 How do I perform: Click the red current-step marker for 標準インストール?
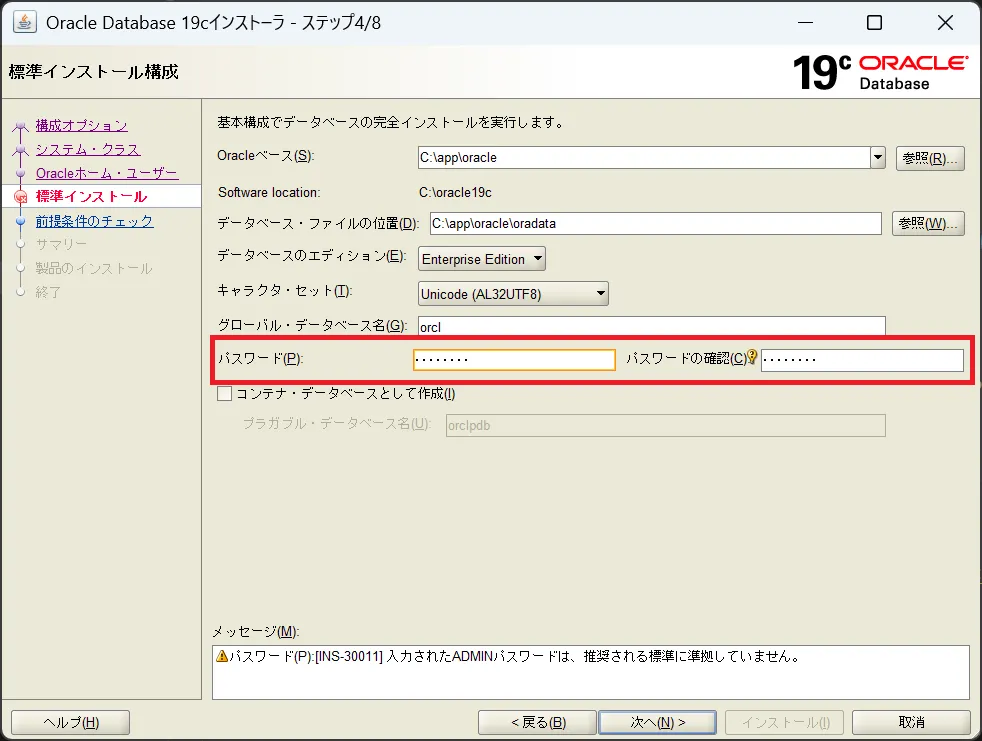pos(21,197)
